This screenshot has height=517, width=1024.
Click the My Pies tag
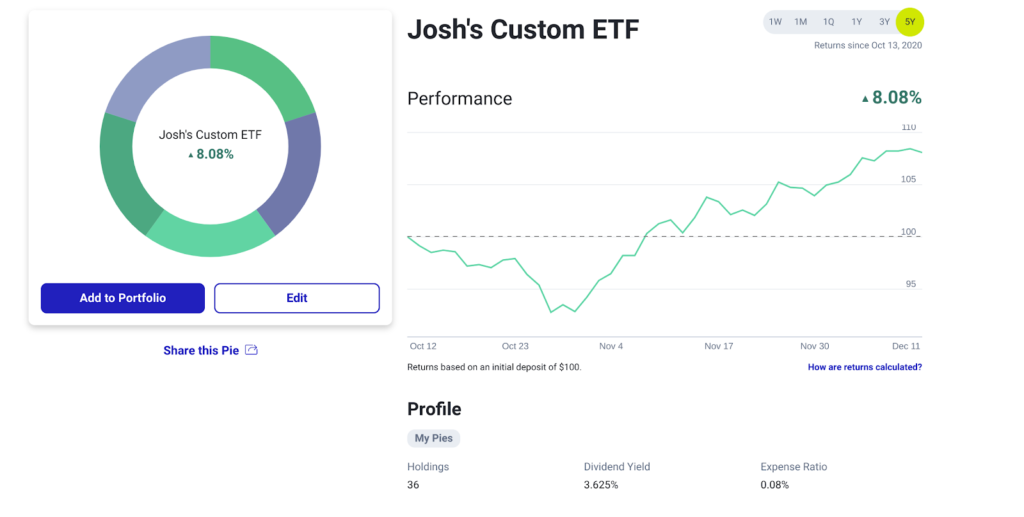[x=434, y=438]
